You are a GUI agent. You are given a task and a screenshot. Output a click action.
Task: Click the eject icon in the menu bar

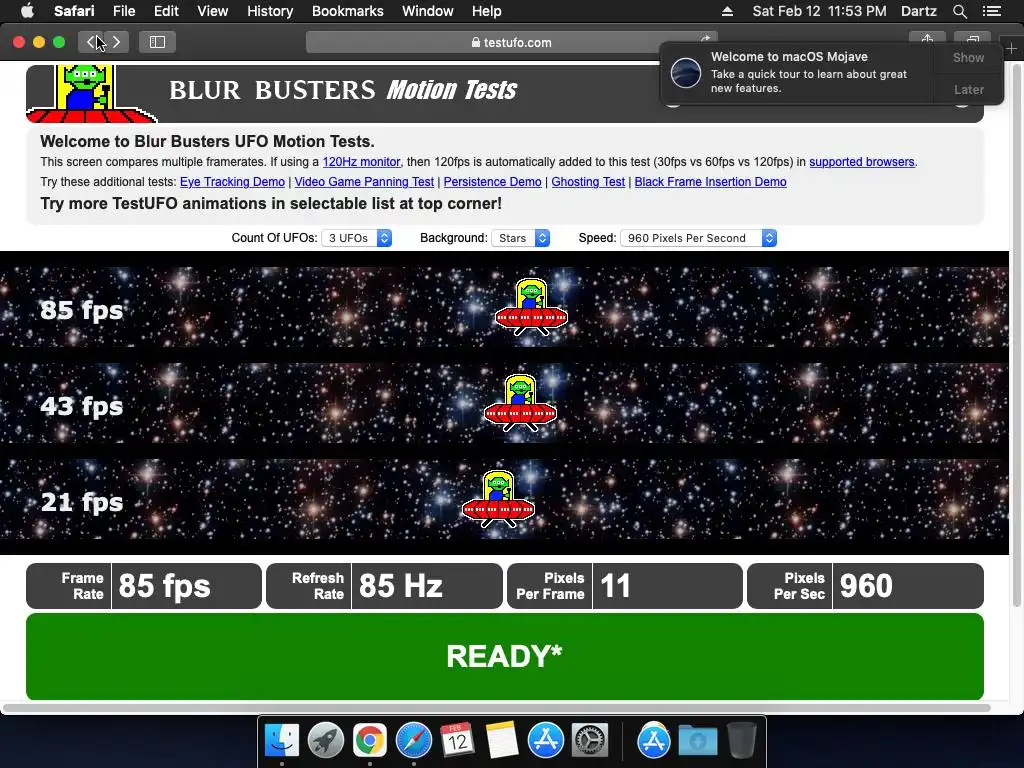pos(727,11)
